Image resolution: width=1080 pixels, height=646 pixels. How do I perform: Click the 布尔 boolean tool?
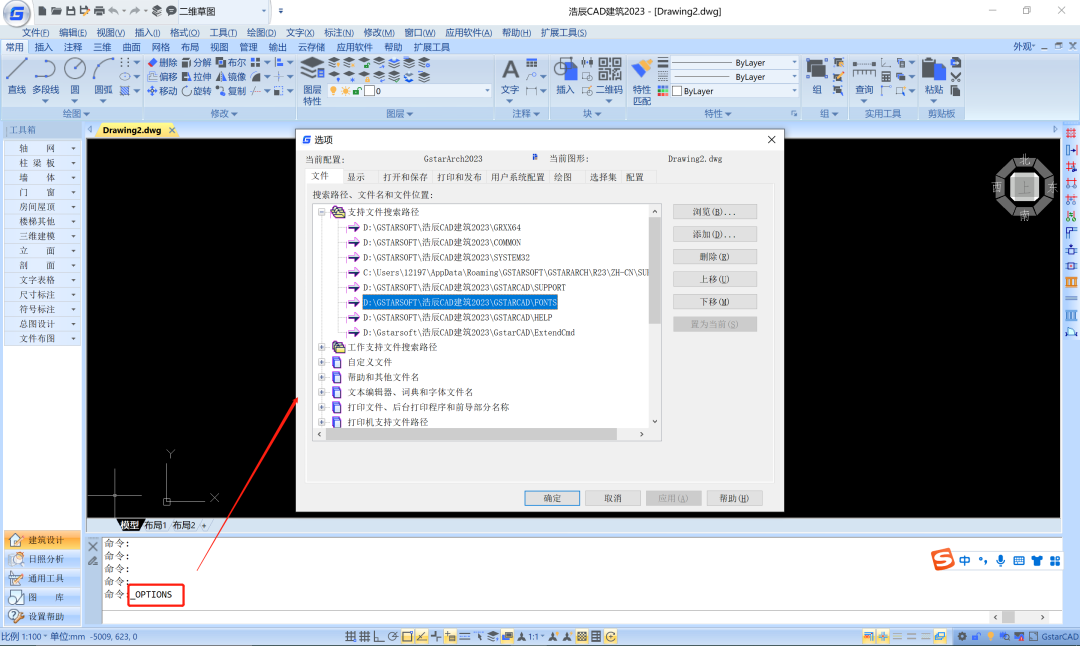click(x=231, y=63)
